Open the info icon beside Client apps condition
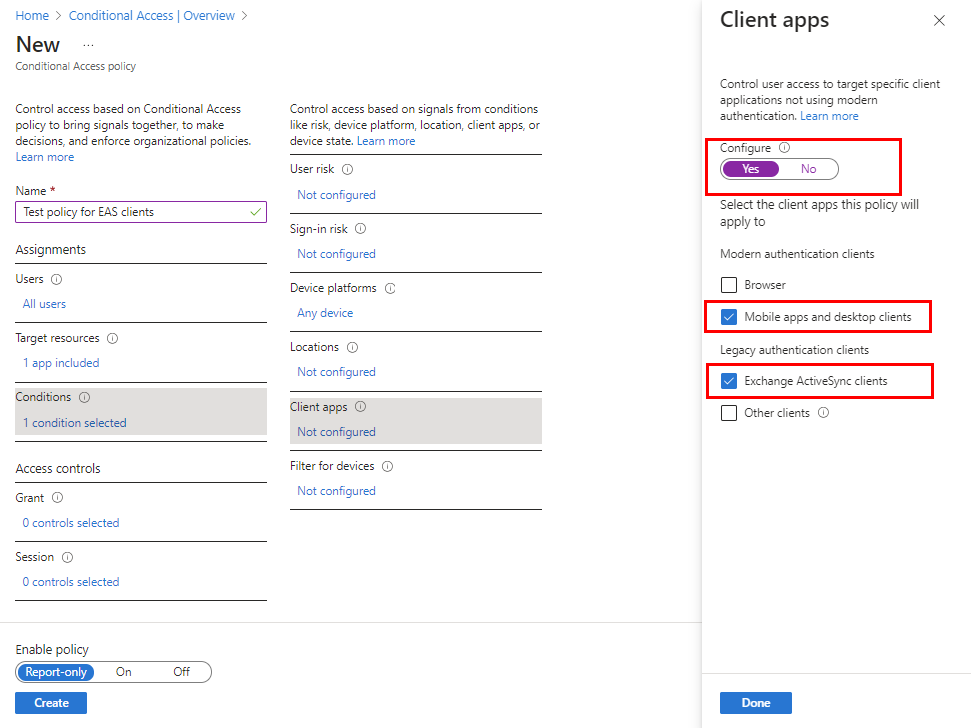971x728 pixels. tap(360, 406)
